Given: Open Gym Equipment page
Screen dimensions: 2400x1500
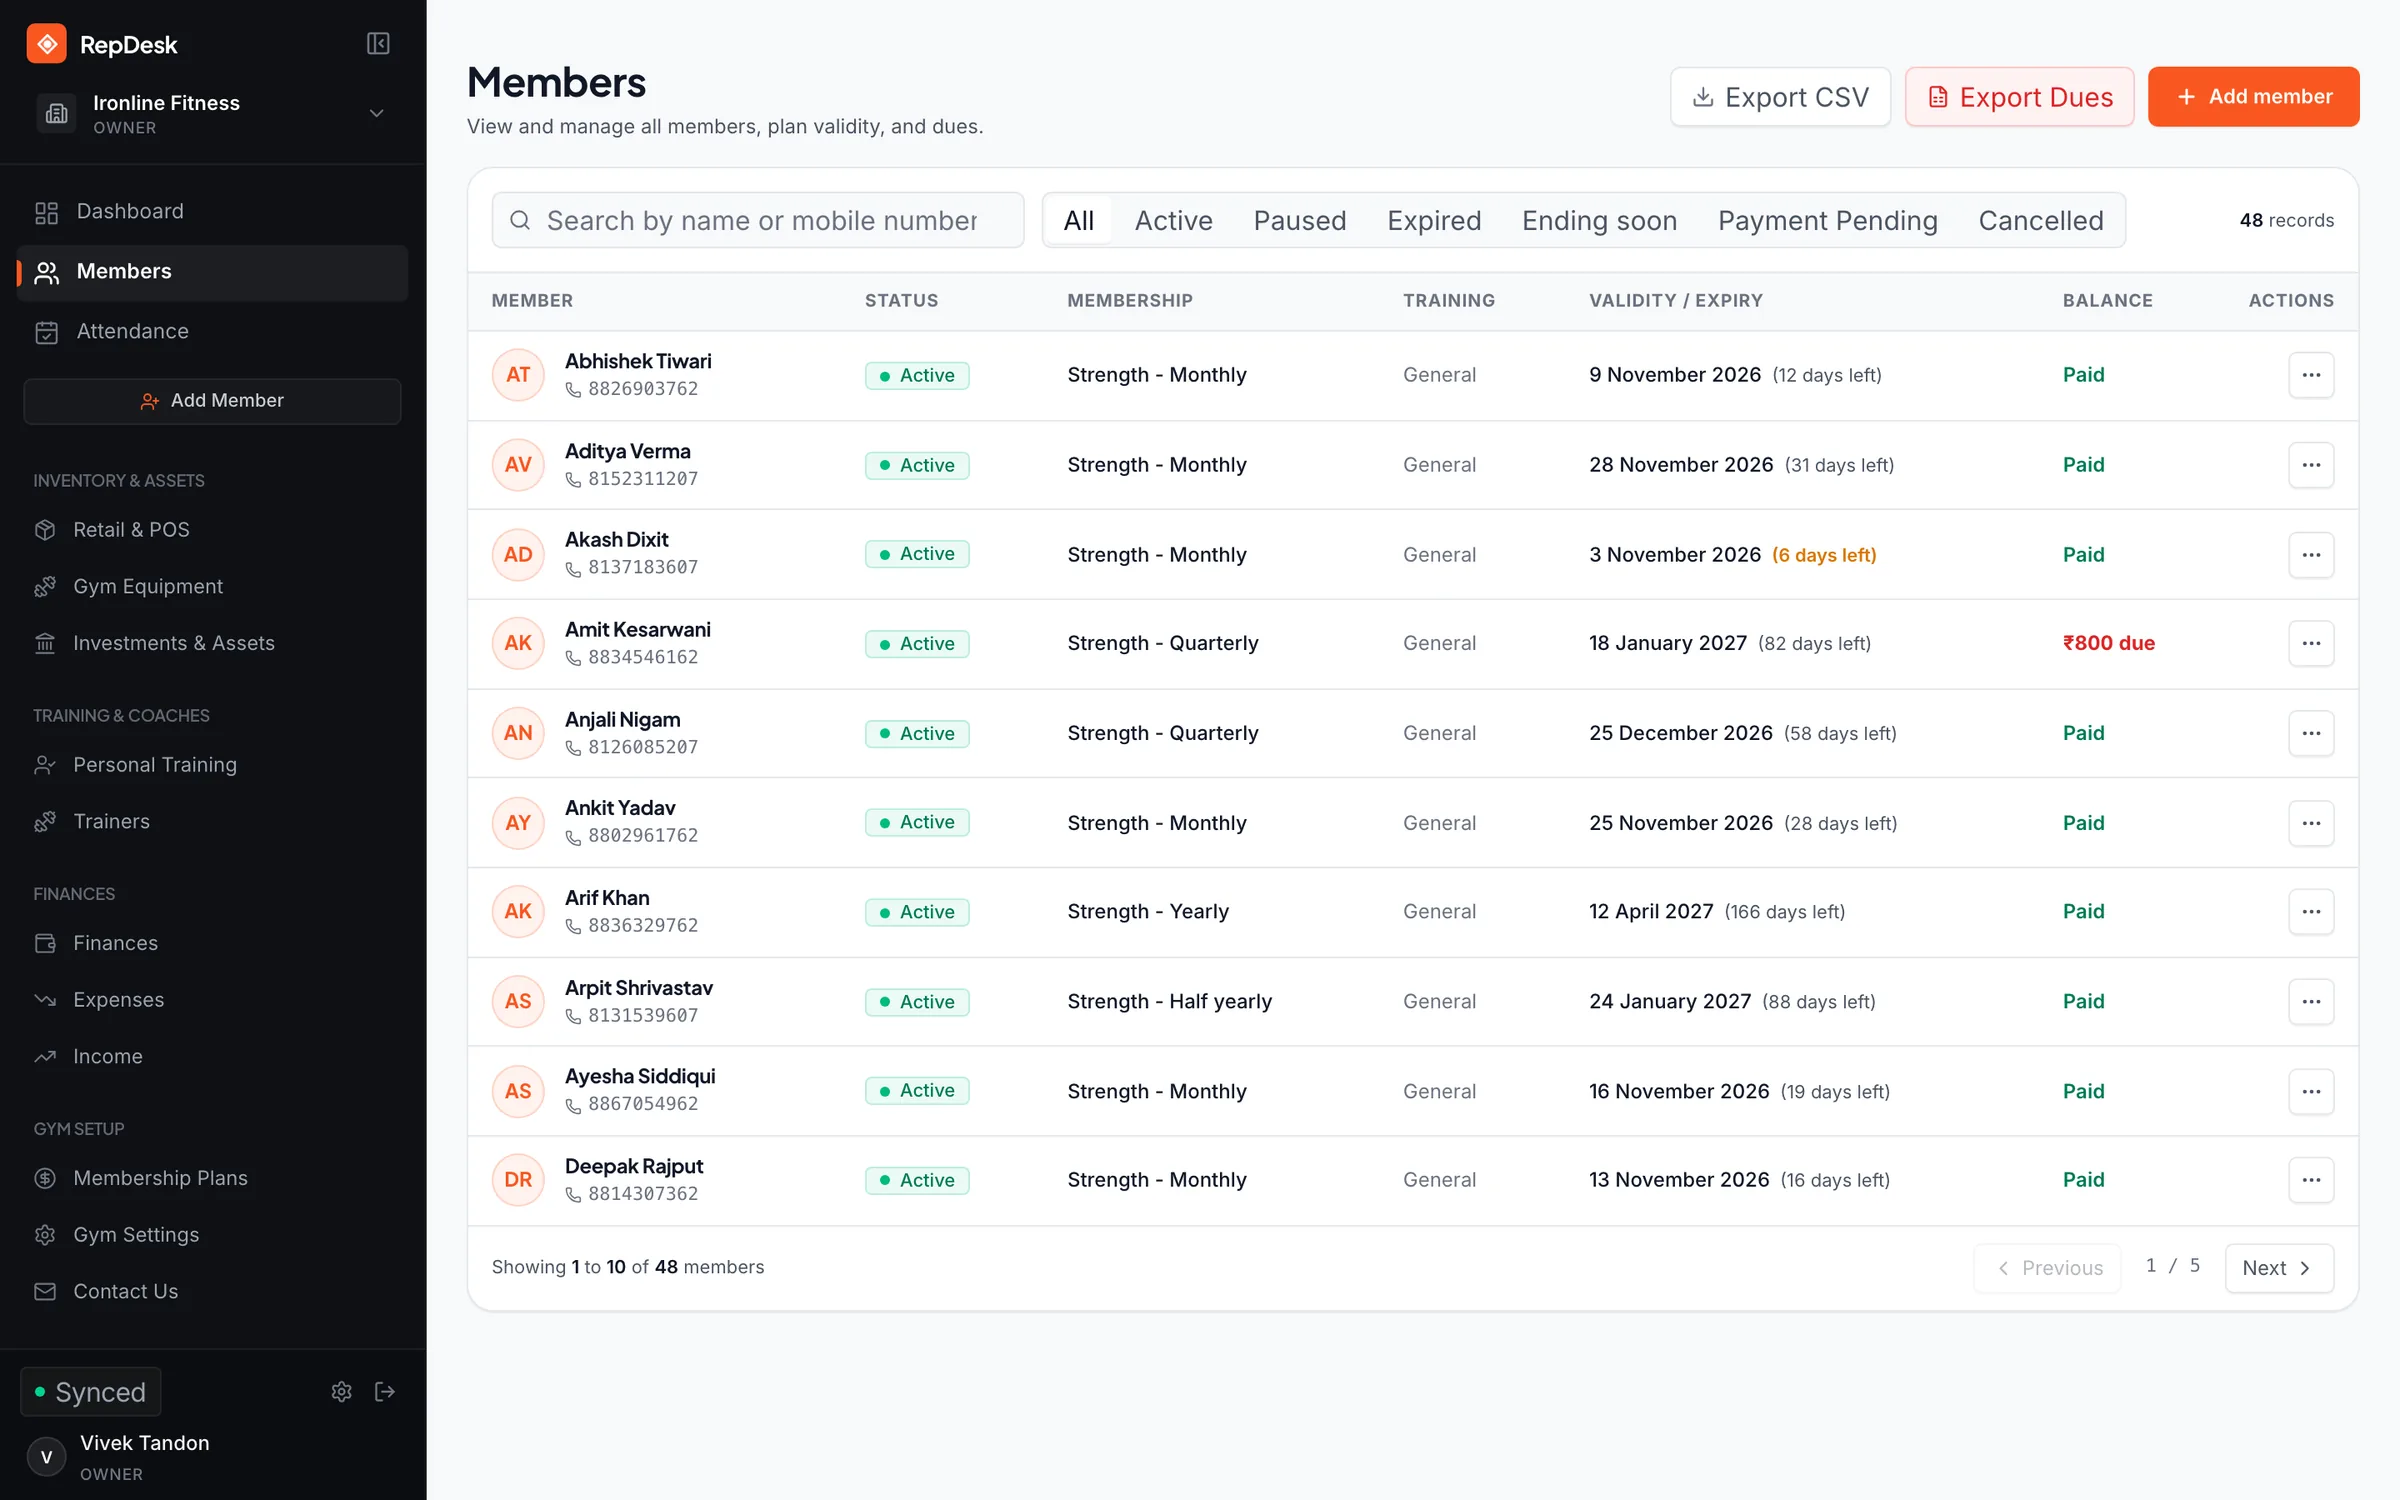Looking at the screenshot, I should (x=212, y=587).
